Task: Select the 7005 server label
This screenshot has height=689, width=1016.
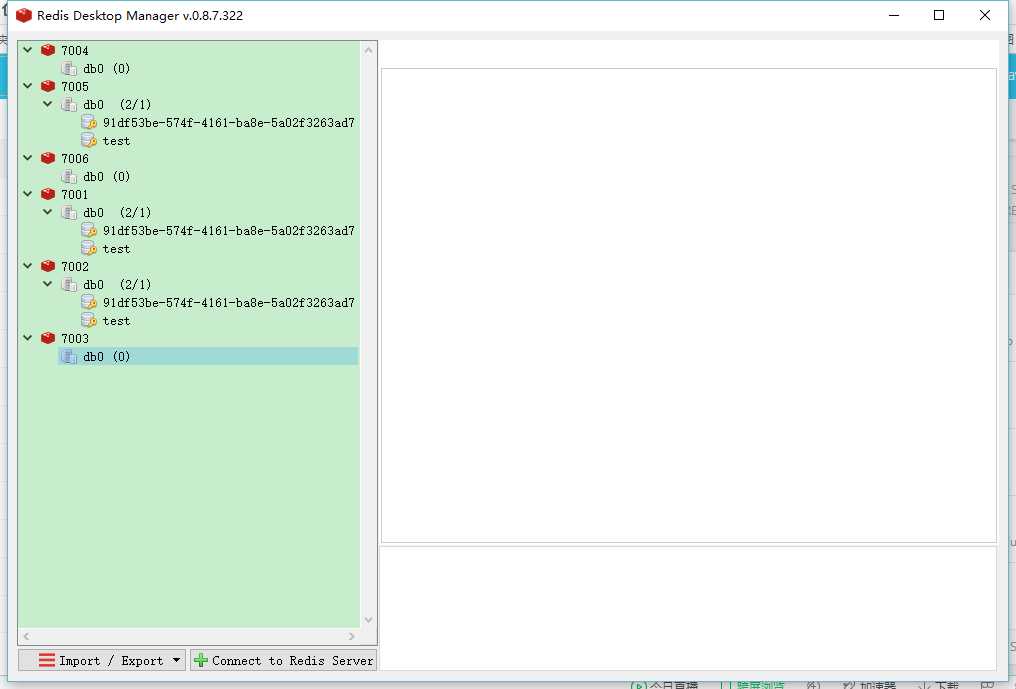Action: tap(75, 87)
